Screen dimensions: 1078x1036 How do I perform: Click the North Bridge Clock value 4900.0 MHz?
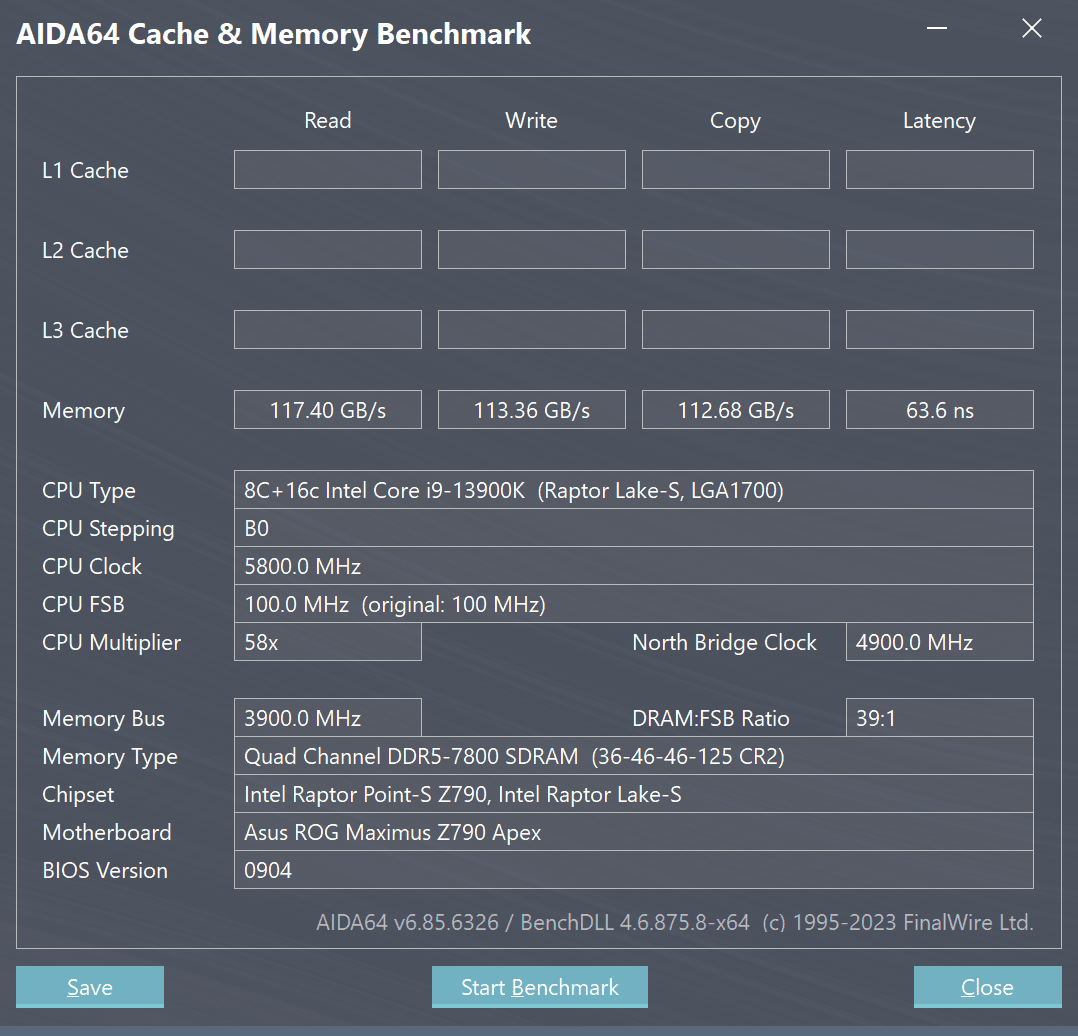coord(940,641)
